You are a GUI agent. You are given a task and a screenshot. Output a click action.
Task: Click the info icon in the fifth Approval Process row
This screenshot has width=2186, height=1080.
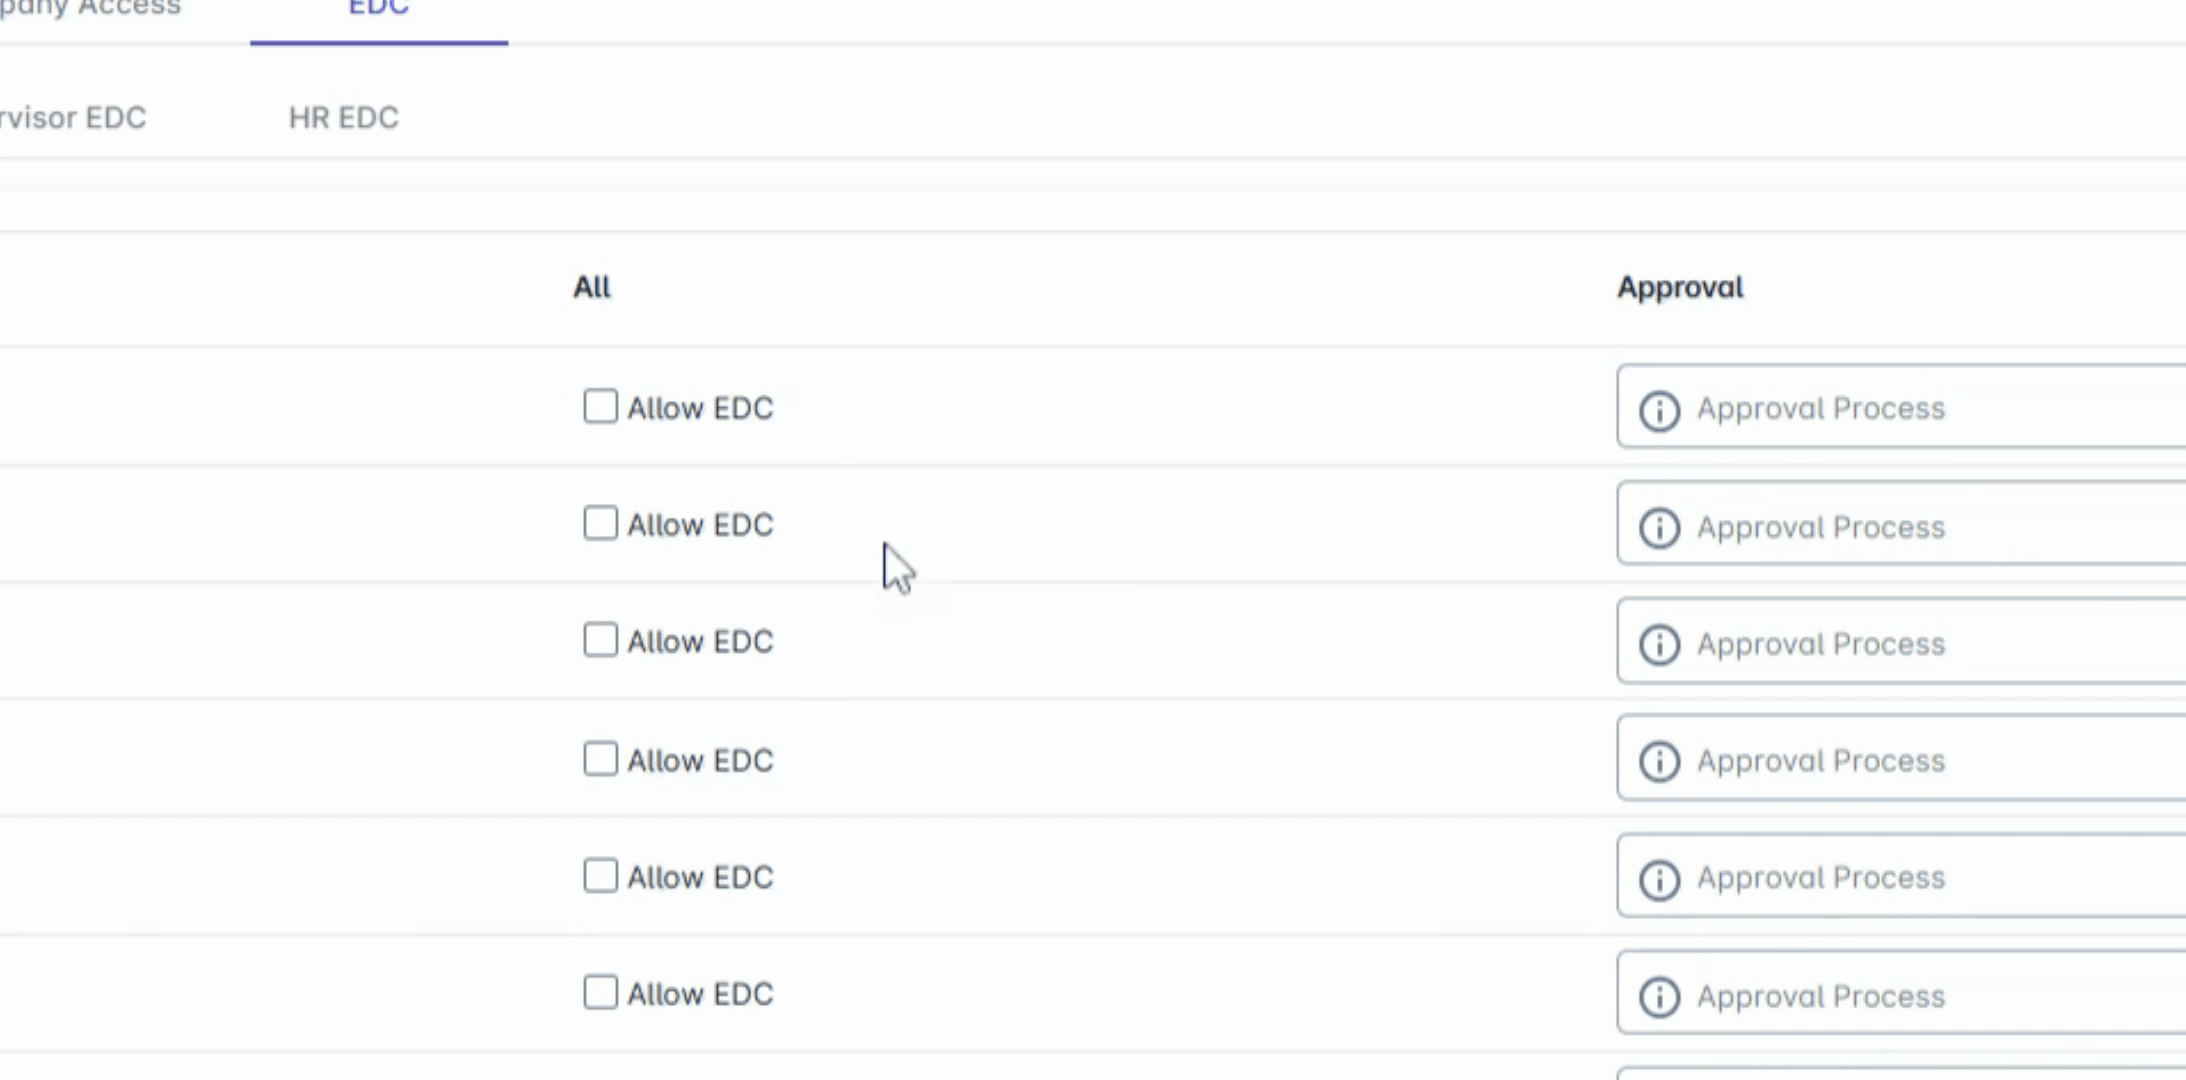coord(1659,879)
